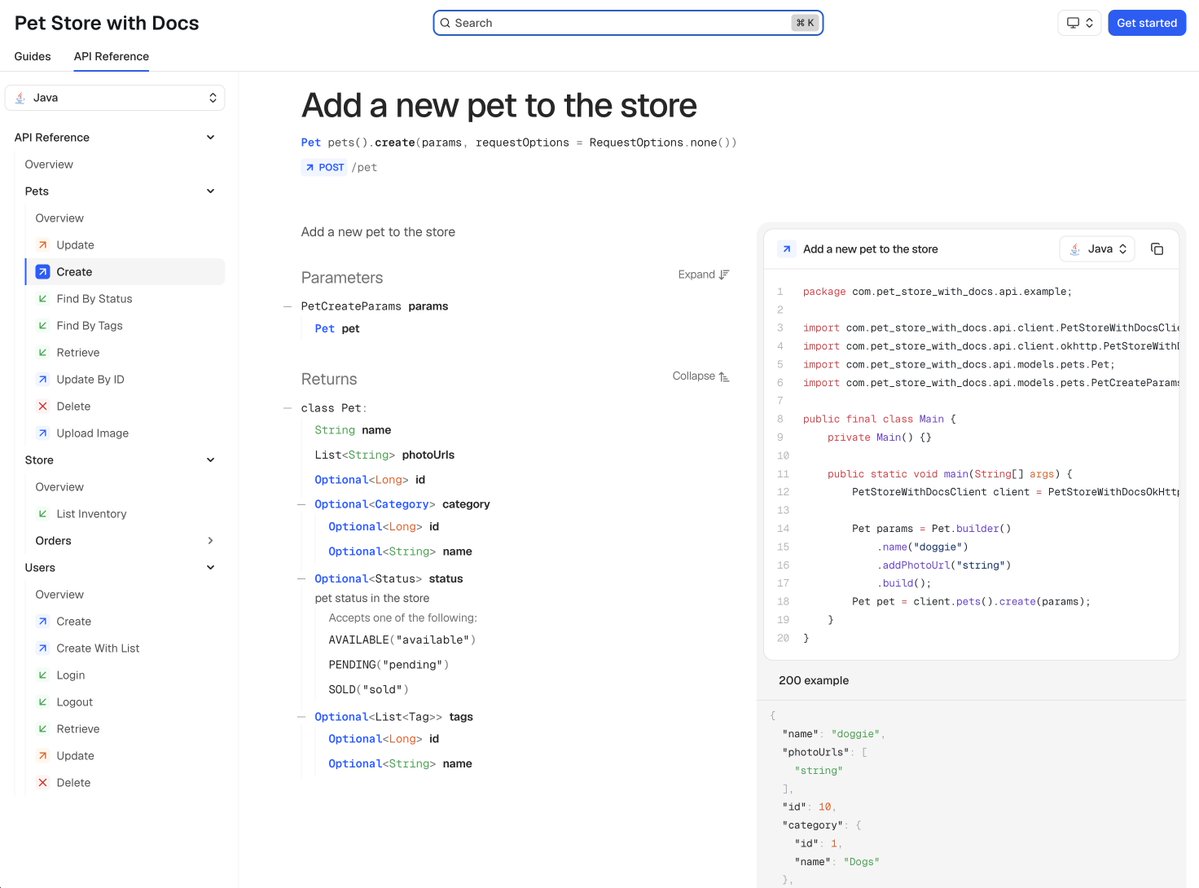Open the Java dropdown on the code panel
1199x888 pixels.
[1096, 248]
